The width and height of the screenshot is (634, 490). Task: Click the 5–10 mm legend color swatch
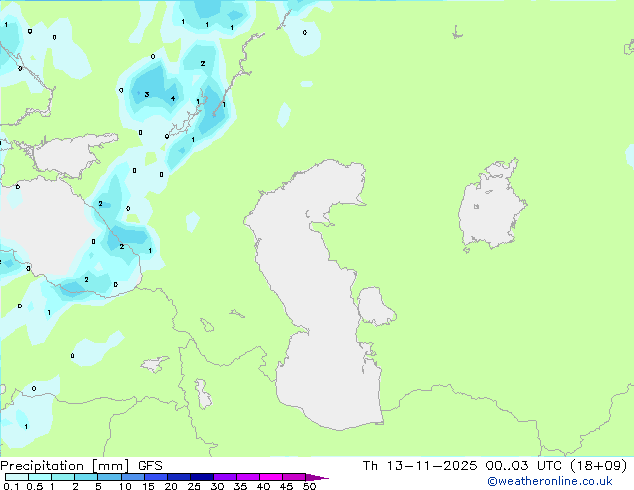(x=109, y=477)
